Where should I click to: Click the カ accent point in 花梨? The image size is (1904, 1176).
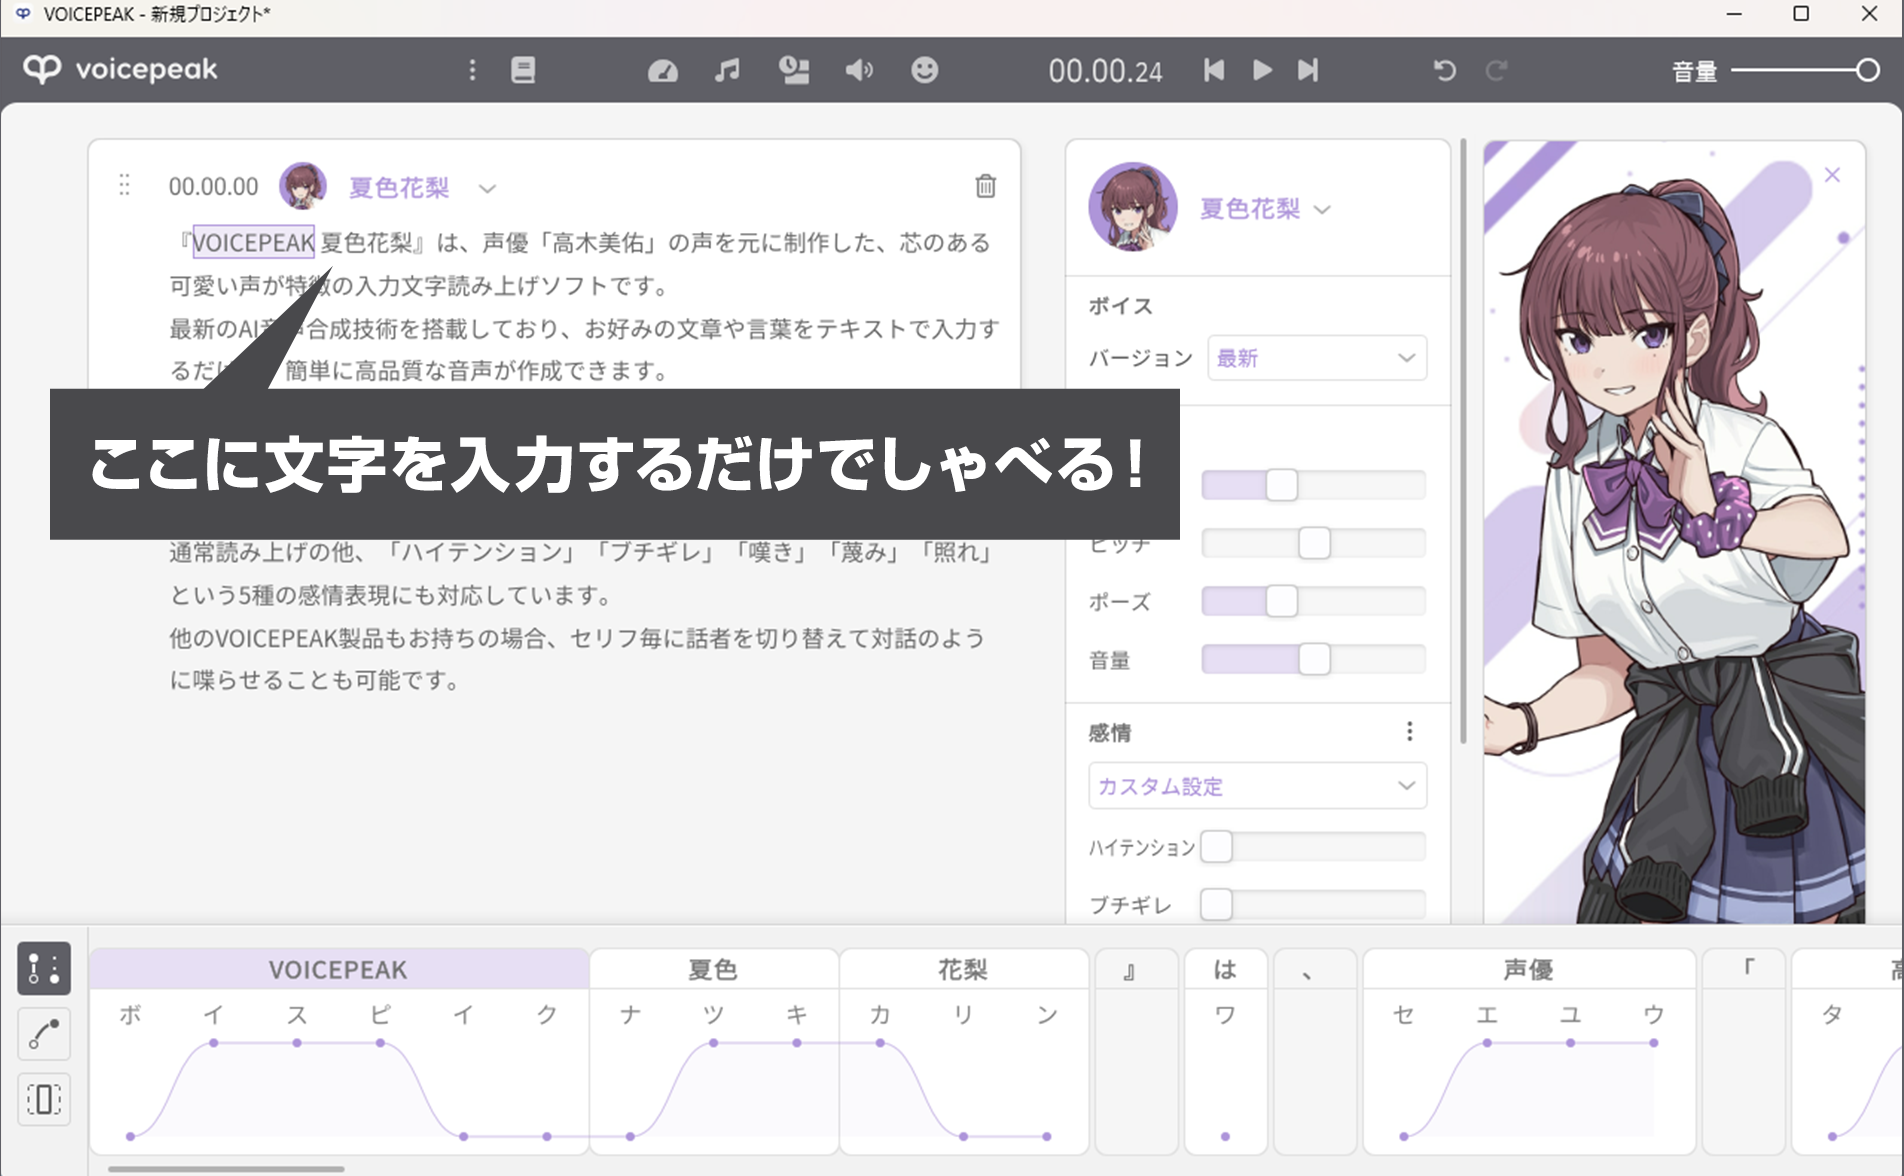click(x=880, y=1043)
